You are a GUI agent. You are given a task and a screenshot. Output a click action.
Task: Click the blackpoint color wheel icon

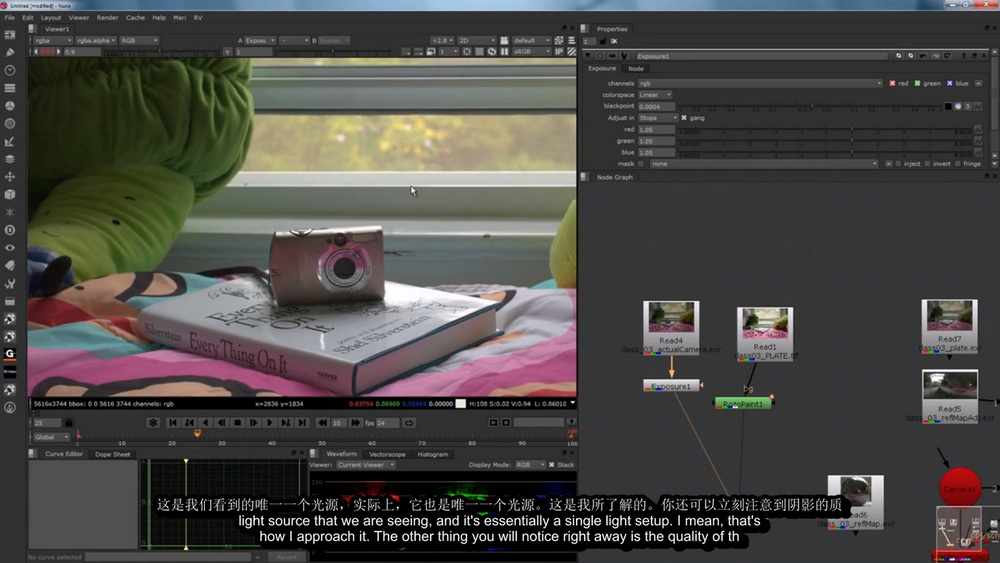(x=958, y=106)
